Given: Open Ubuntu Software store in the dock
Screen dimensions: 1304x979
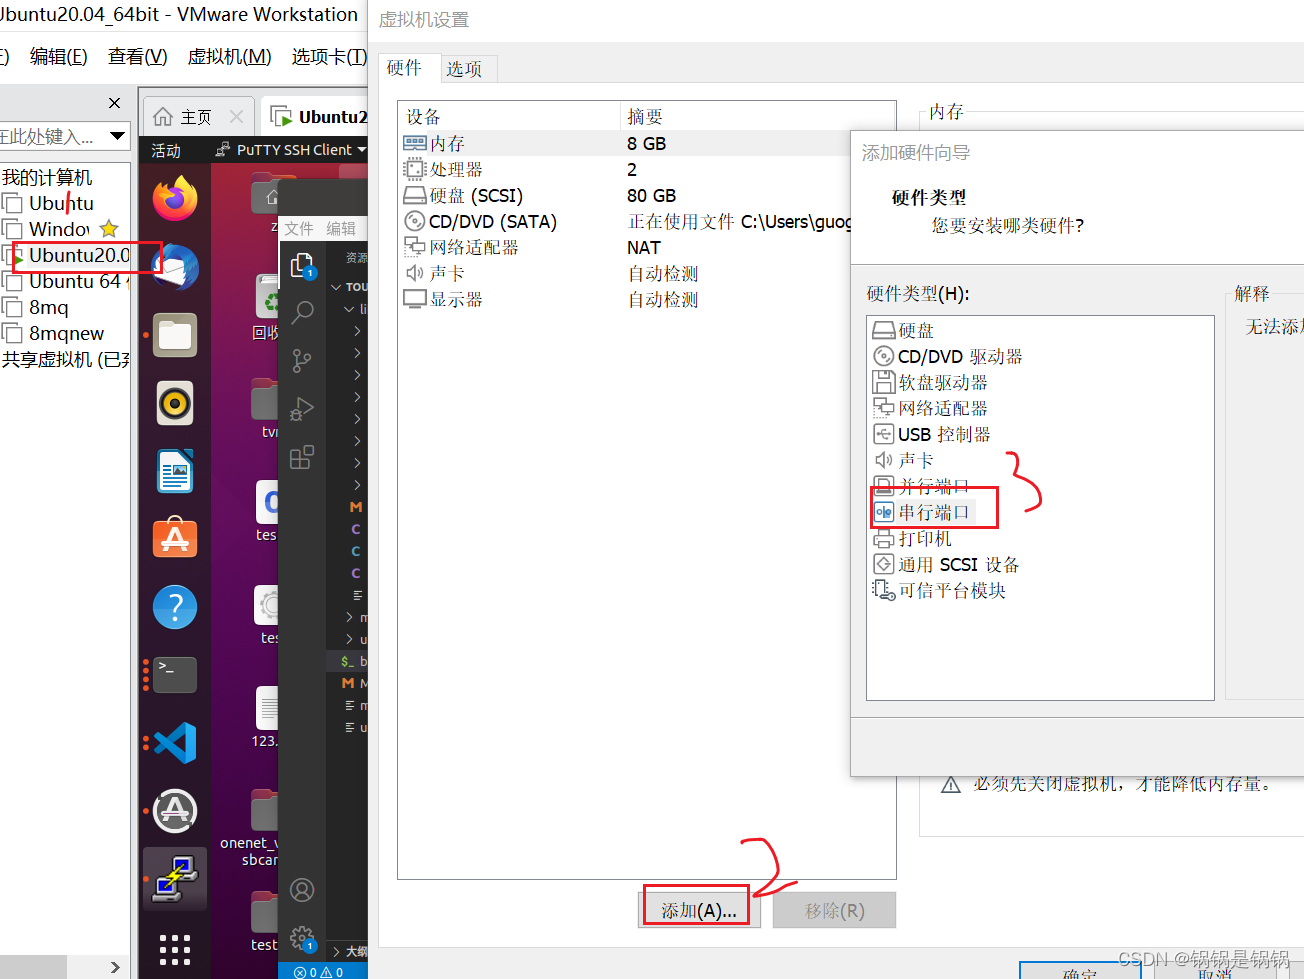Looking at the screenshot, I should 175,539.
